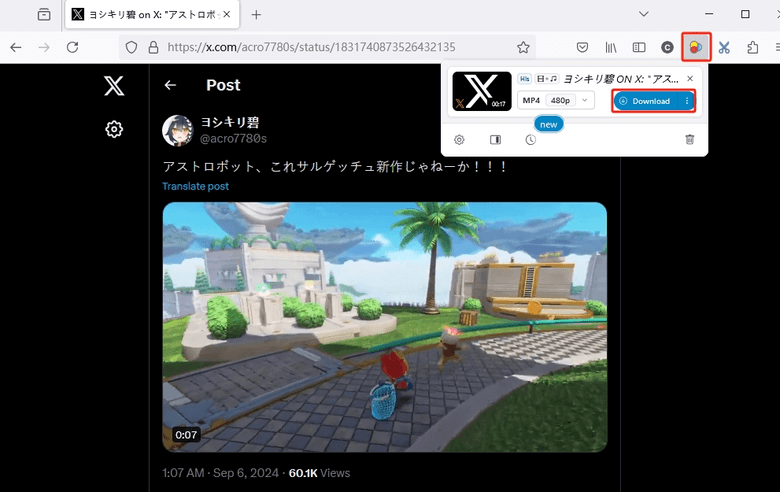This screenshot has width=780, height=492.
Task: Open the dark circular C extension icon
Action: tap(667, 47)
